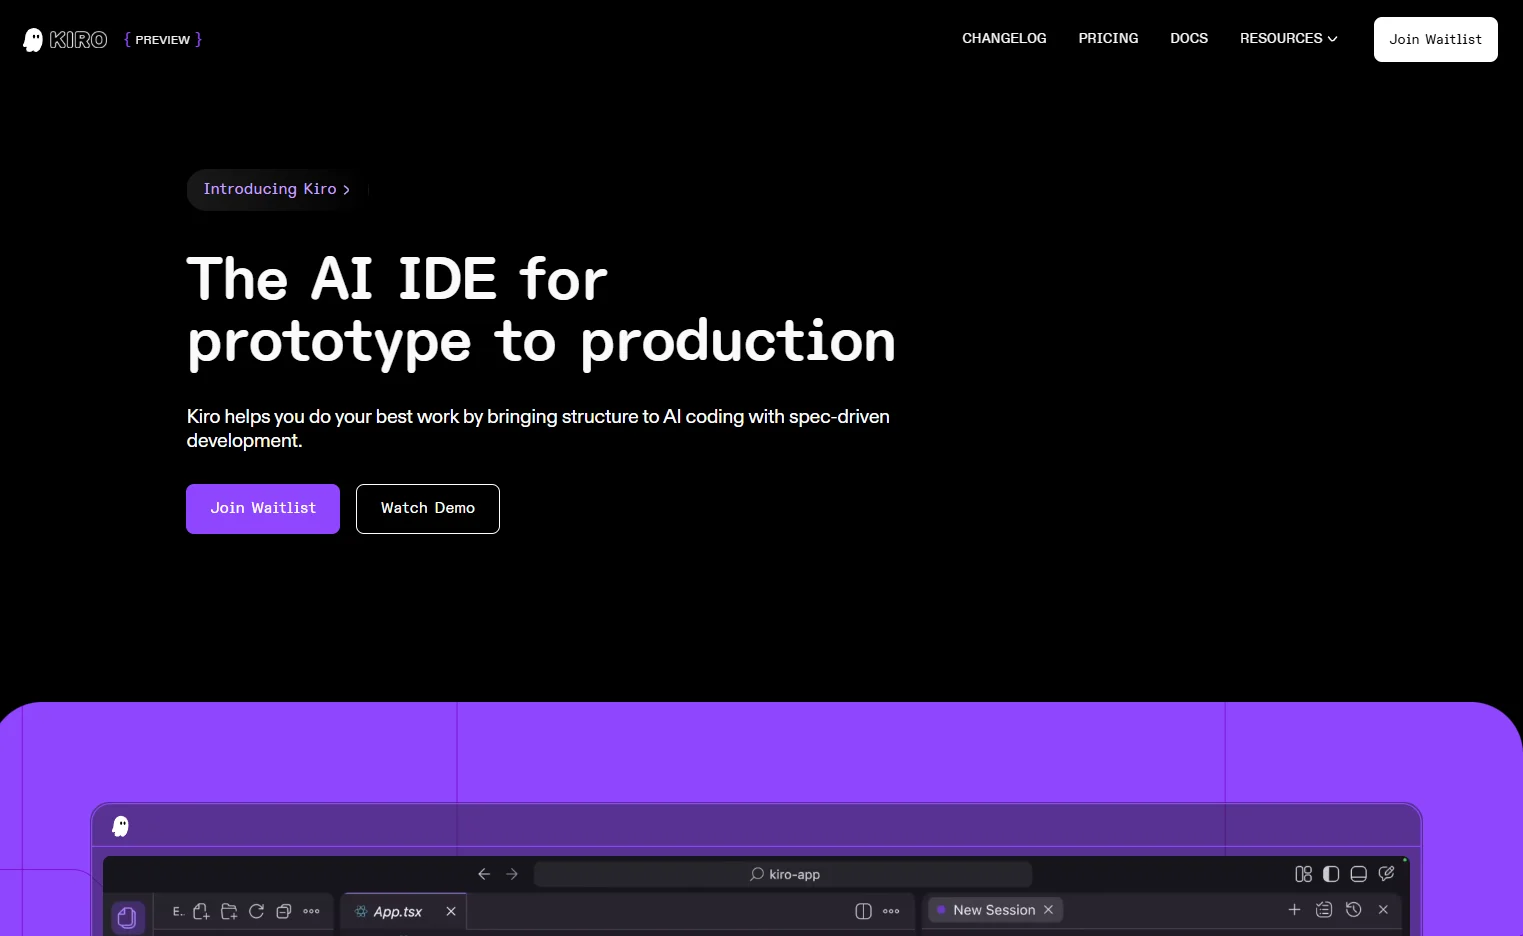Click the chat edit icon in IDE titlebar
The width and height of the screenshot is (1523, 936).
(x=1386, y=874)
